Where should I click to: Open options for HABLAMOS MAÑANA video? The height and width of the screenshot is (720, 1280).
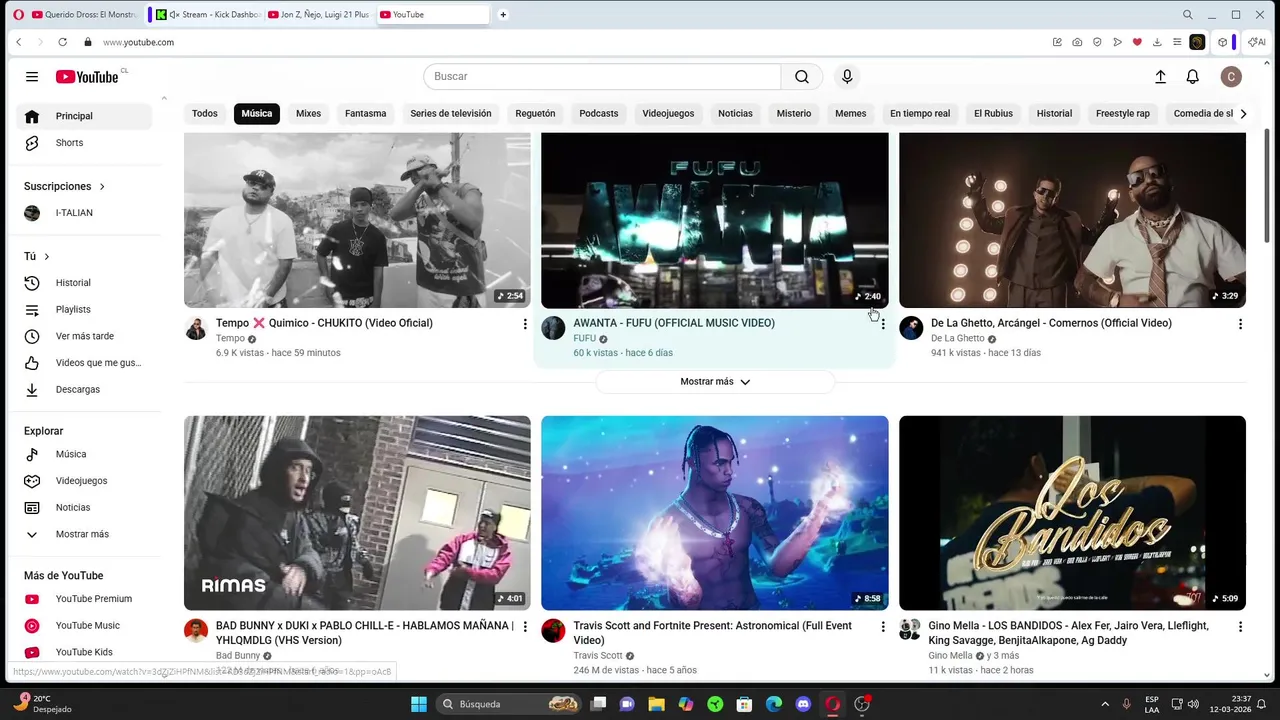tap(525, 627)
